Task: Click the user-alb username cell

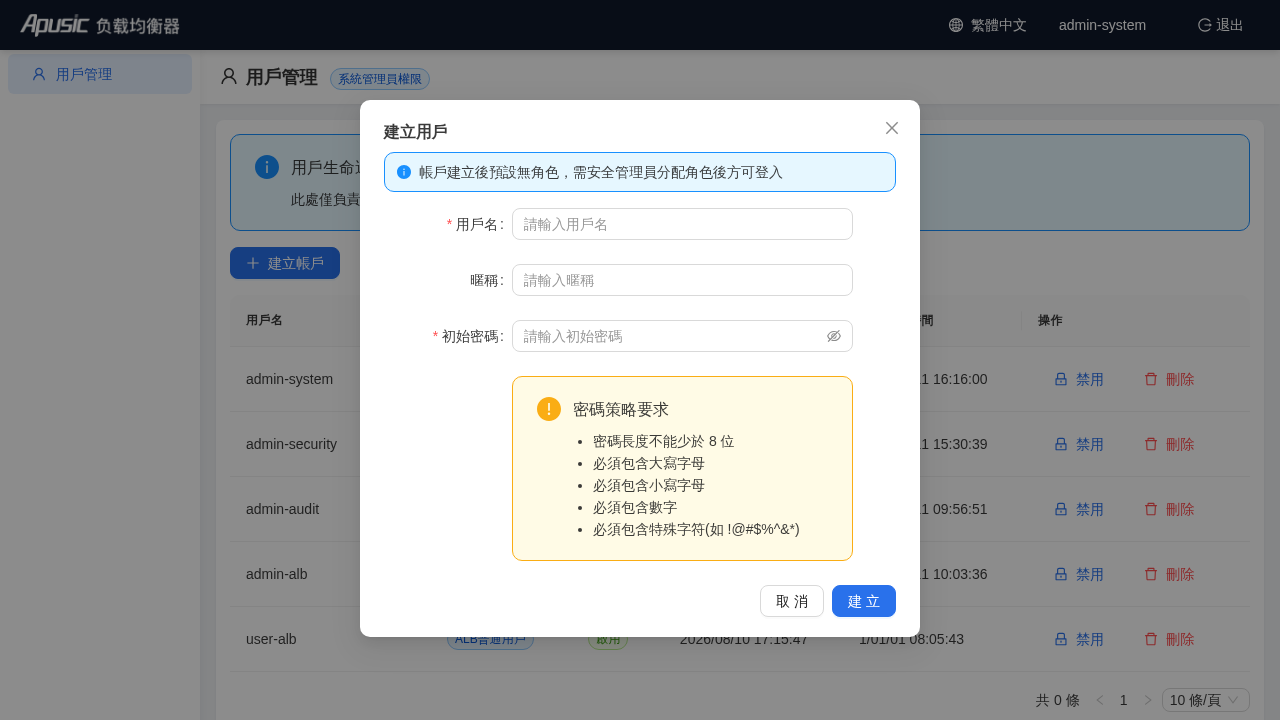Action: [x=271, y=639]
